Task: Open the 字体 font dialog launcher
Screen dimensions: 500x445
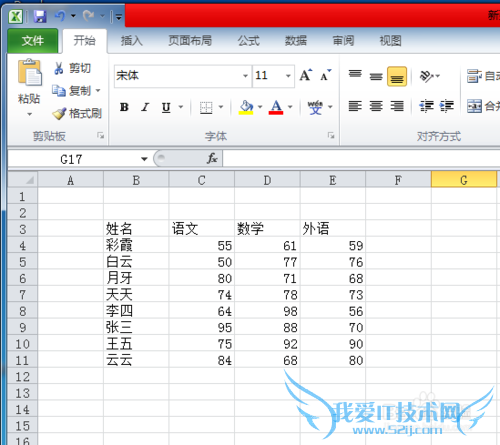Action: tap(331, 135)
